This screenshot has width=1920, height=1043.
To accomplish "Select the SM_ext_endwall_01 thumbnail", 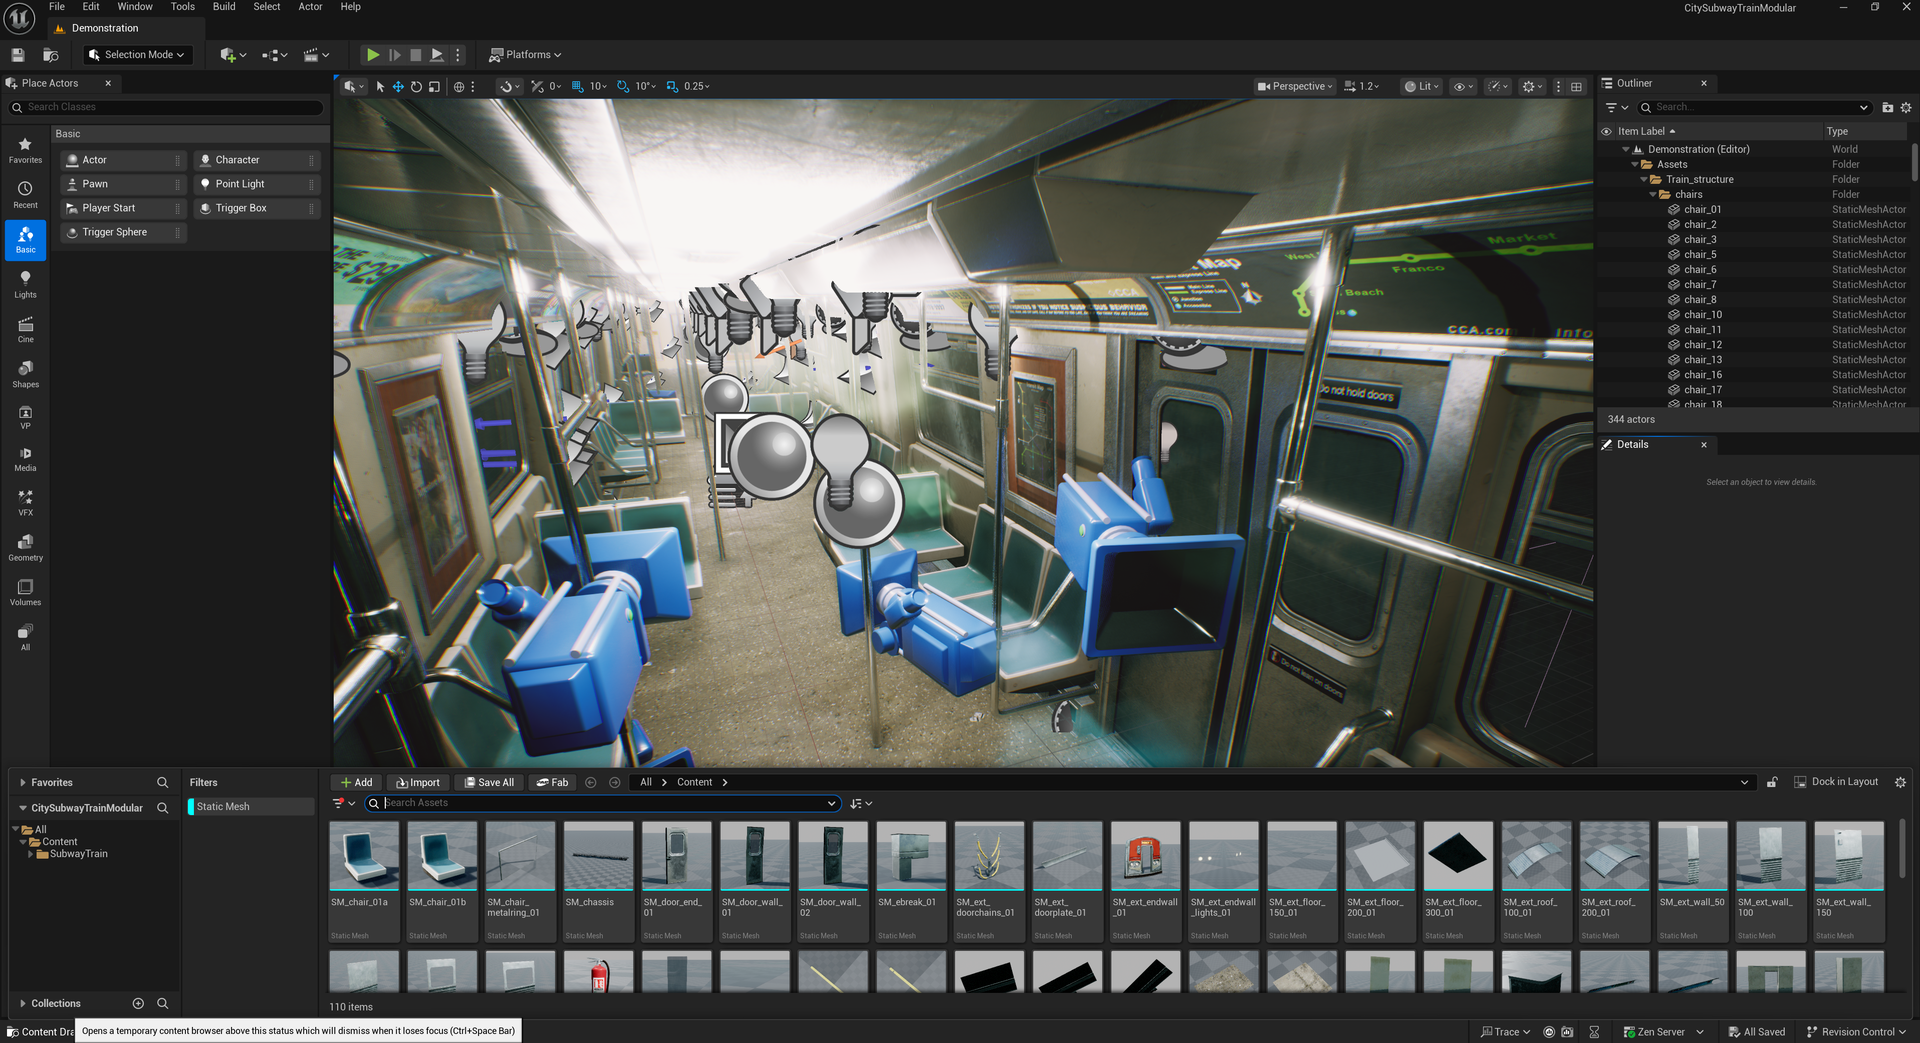I will [x=1145, y=858].
